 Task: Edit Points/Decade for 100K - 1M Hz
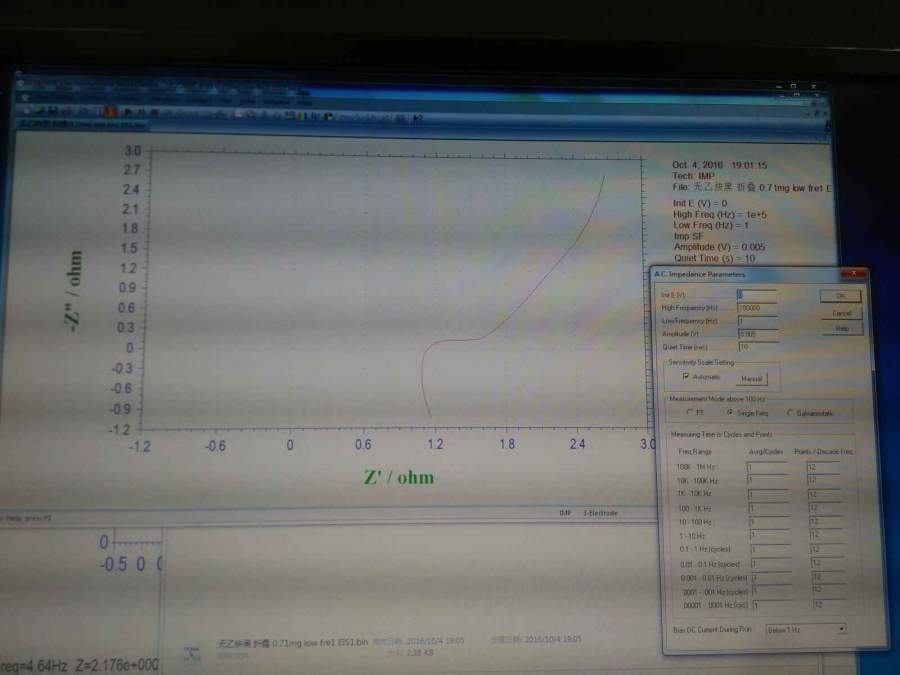(824, 467)
